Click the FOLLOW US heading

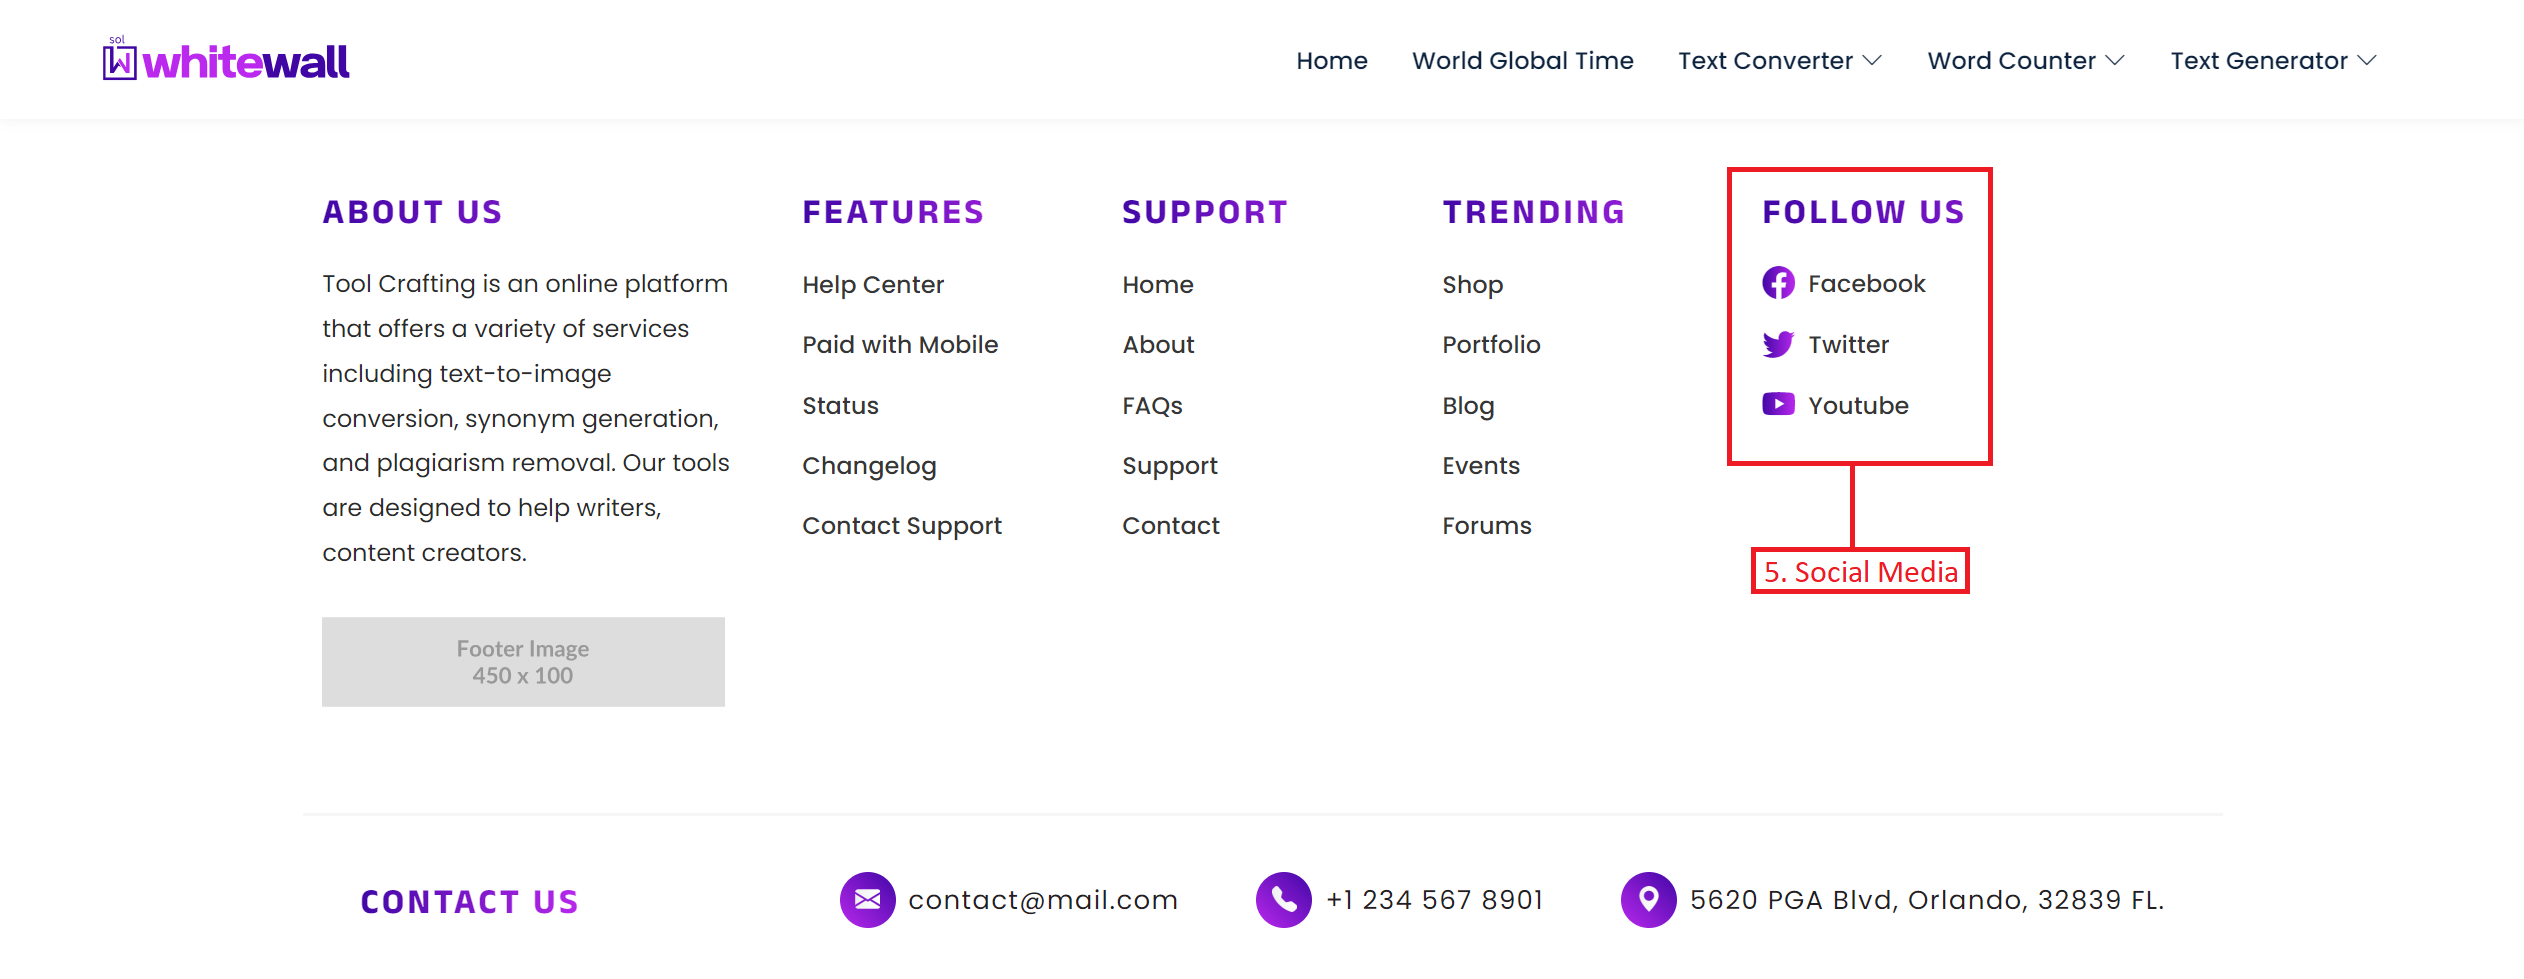click(1864, 212)
